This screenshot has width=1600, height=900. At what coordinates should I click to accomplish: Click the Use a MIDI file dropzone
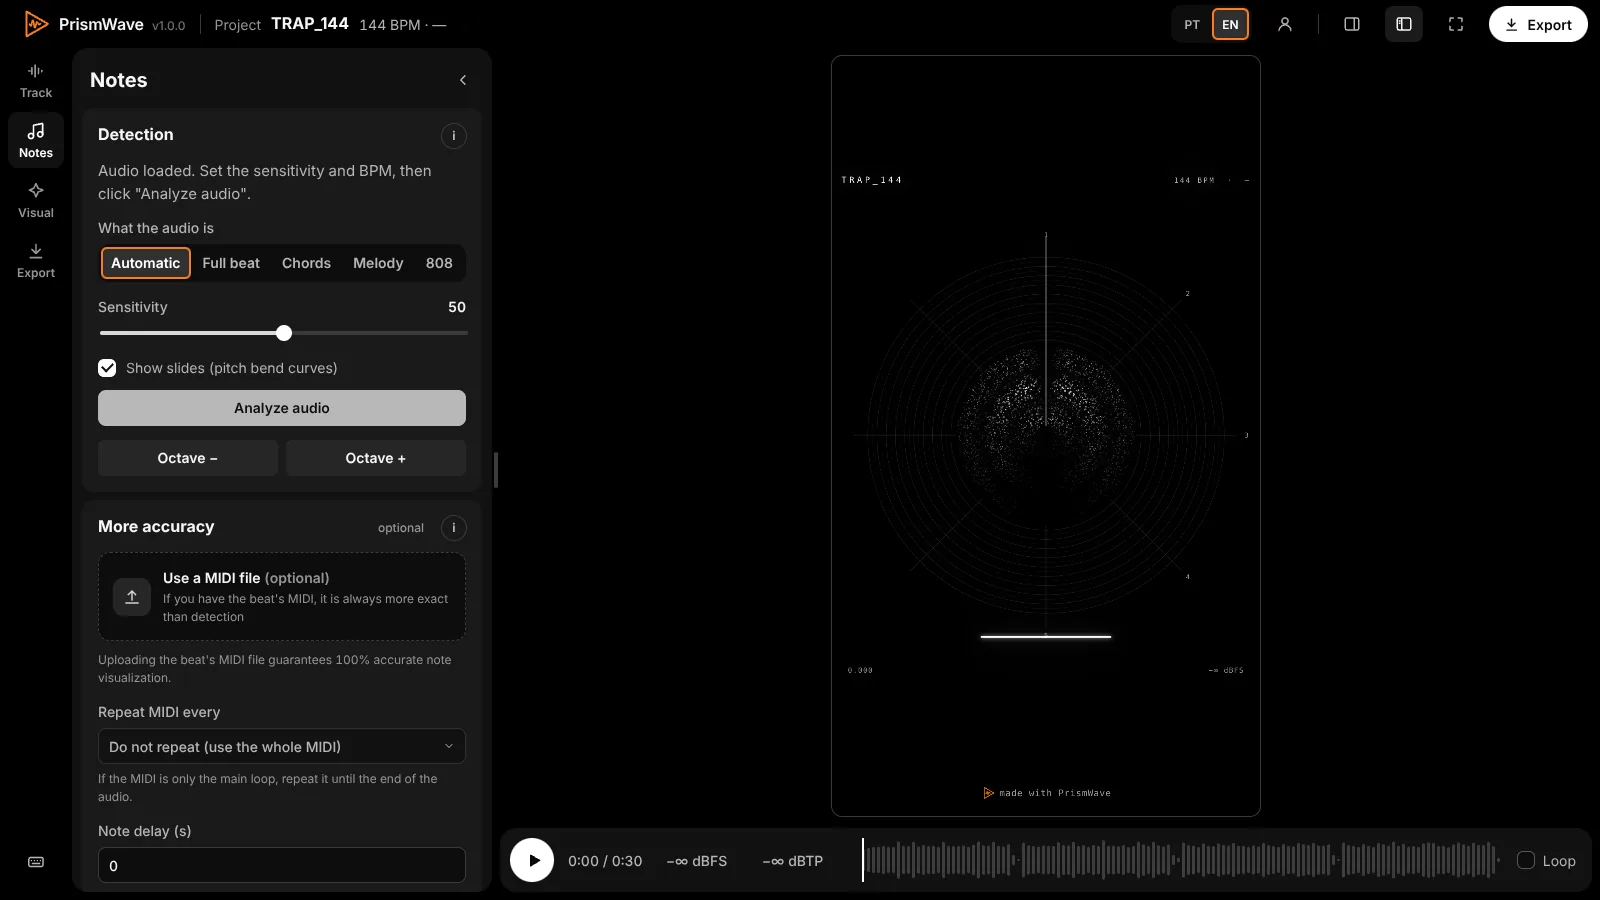[x=282, y=597]
